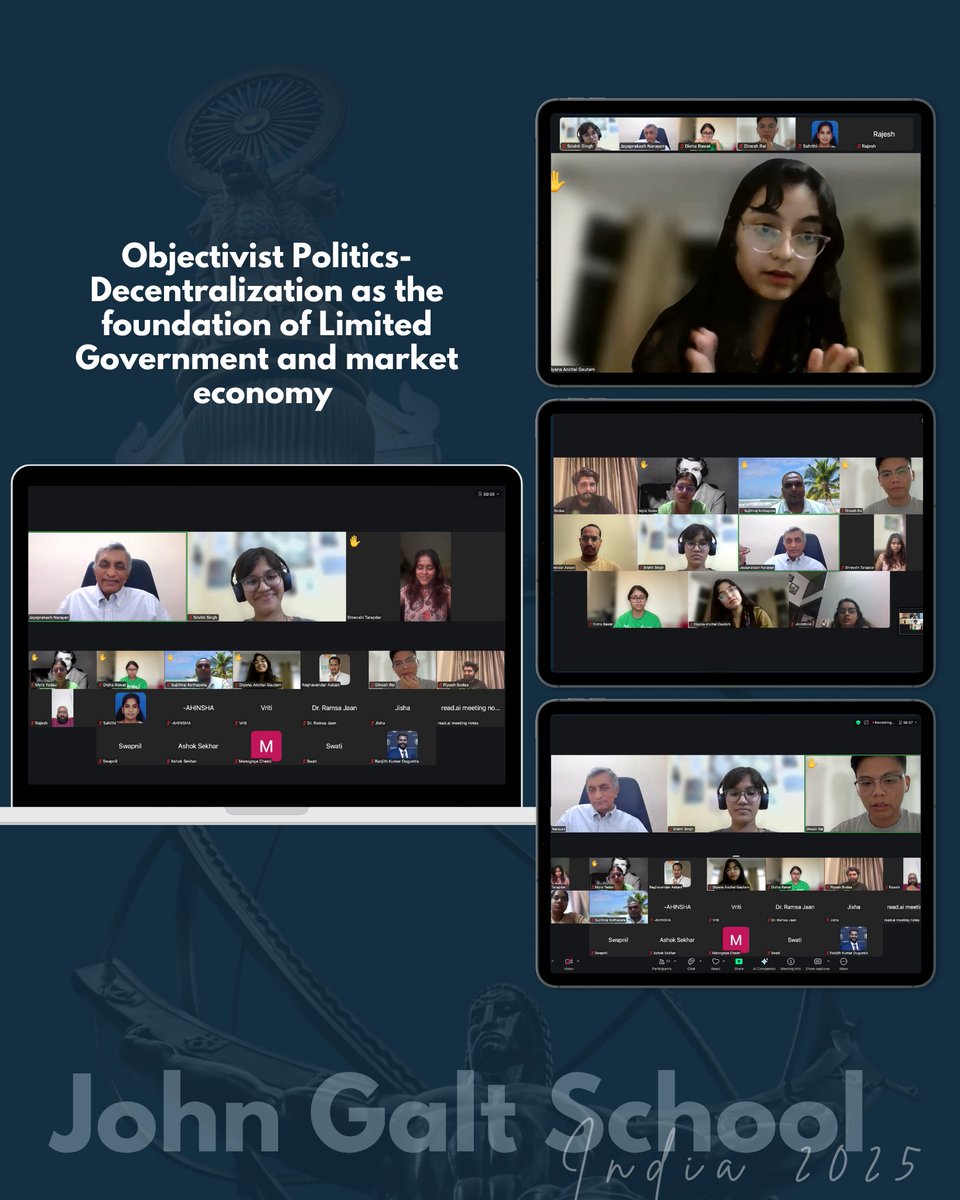960x1200 pixels.
Task: Click the green Share screen icon
Action: pyautogui.click(x=739, y=962)
